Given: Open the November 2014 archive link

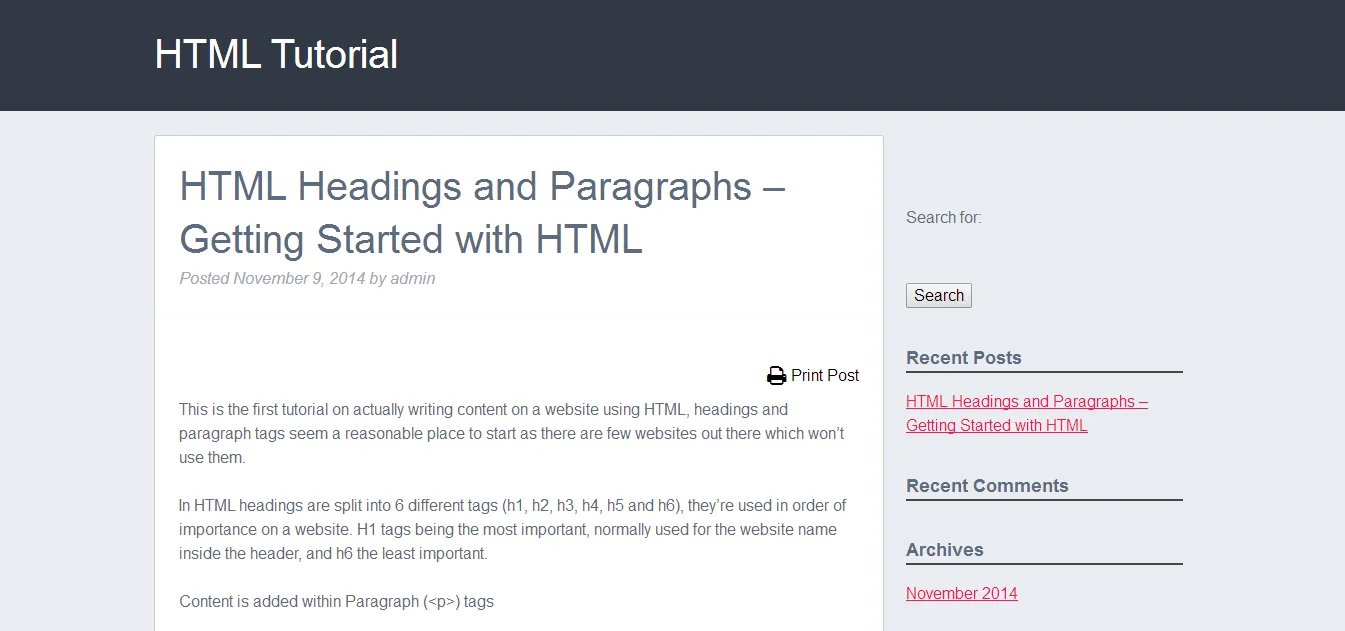Looking at the screenshot, I should point(962,593).
